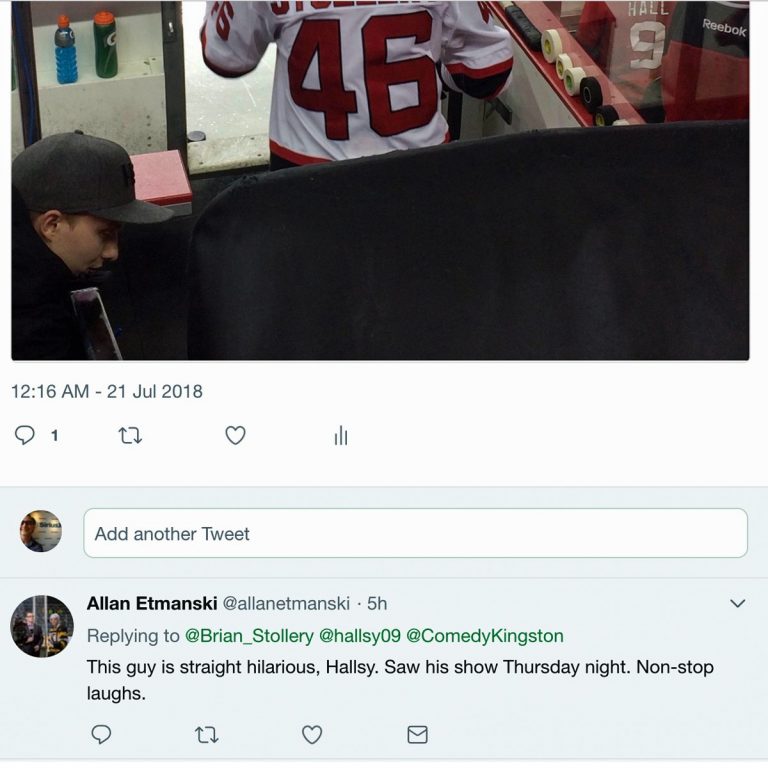Reply to Allan Etmanski's tweet
Screen dimensions: 768x772
[101, 734]
